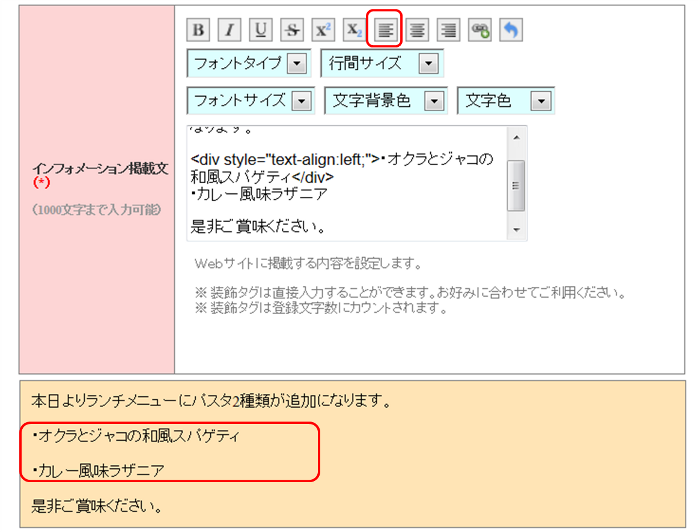The height and width of the screenshot is (532, 700).
Task: Apply underline formatting icon
Action: (x=261, y=30)
